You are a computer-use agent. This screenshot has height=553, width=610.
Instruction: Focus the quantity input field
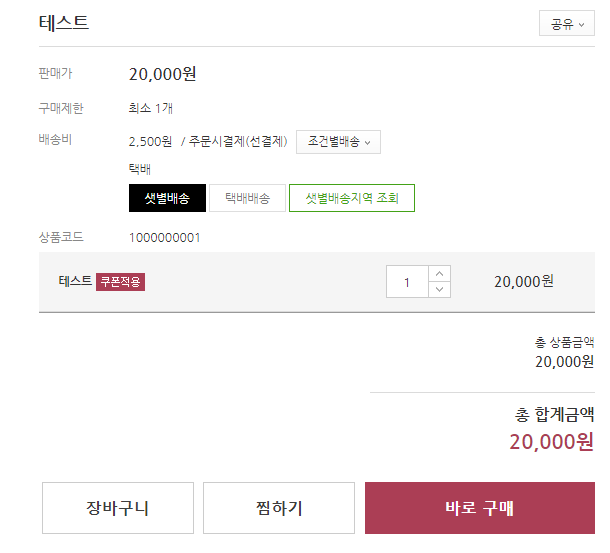(x=407, y=282)
